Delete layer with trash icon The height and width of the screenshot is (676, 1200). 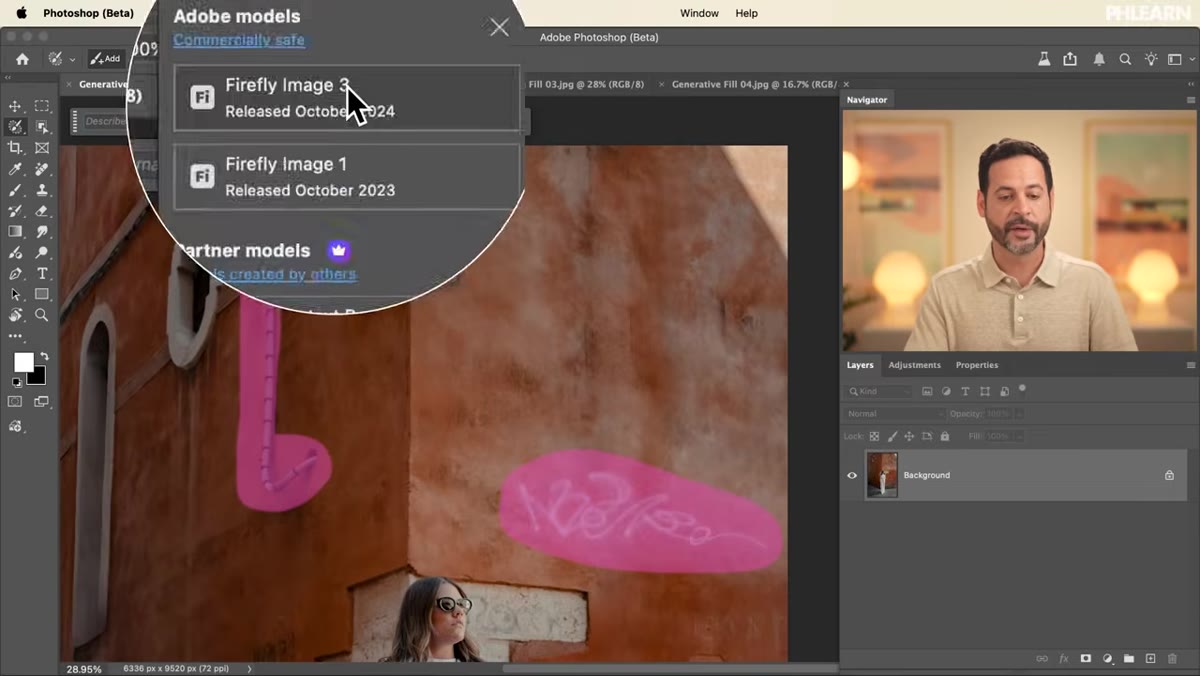click(1173, 659)
